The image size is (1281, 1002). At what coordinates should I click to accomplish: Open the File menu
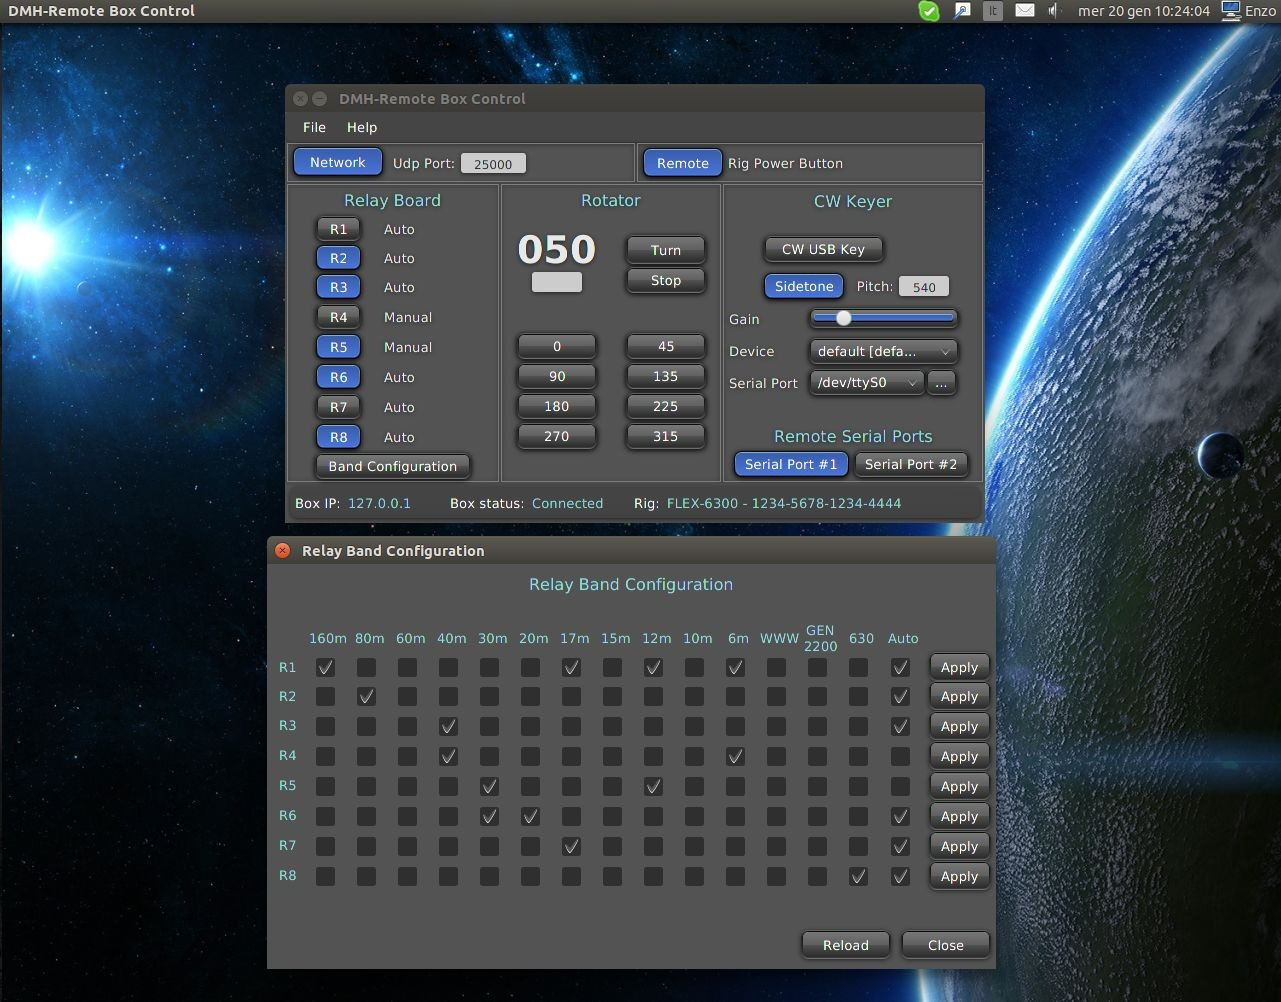[x=313, y=127]
